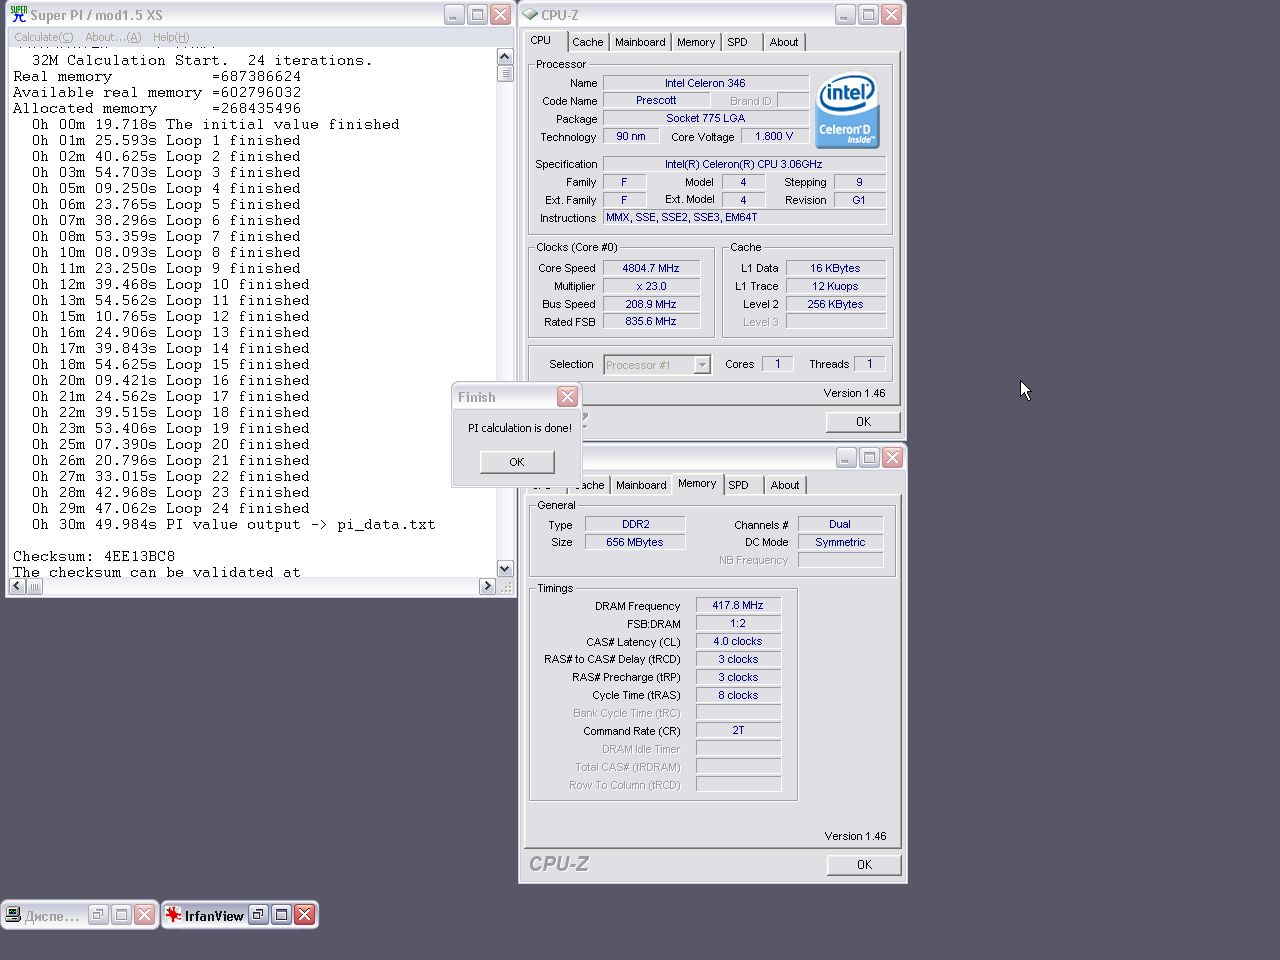Click the Super PI horizontal scrollbar thumb
Screen dimensions: 1280x960
[34, 586]
